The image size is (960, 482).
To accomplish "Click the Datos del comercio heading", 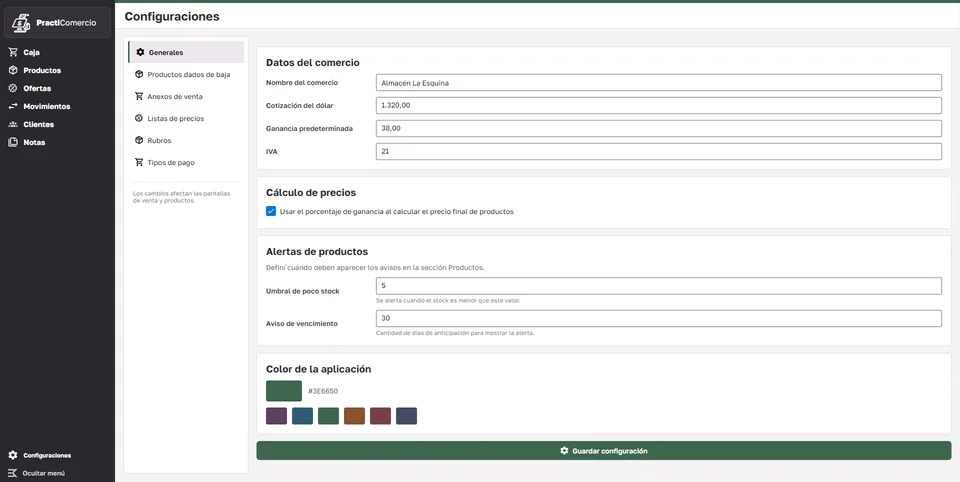I will pyautogui.click(x=313, y=62).
